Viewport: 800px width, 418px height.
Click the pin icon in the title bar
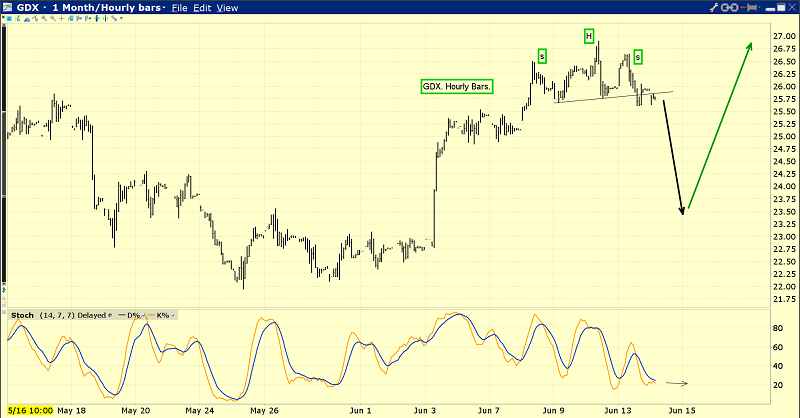pyautogui.click(x=749, y=7)
